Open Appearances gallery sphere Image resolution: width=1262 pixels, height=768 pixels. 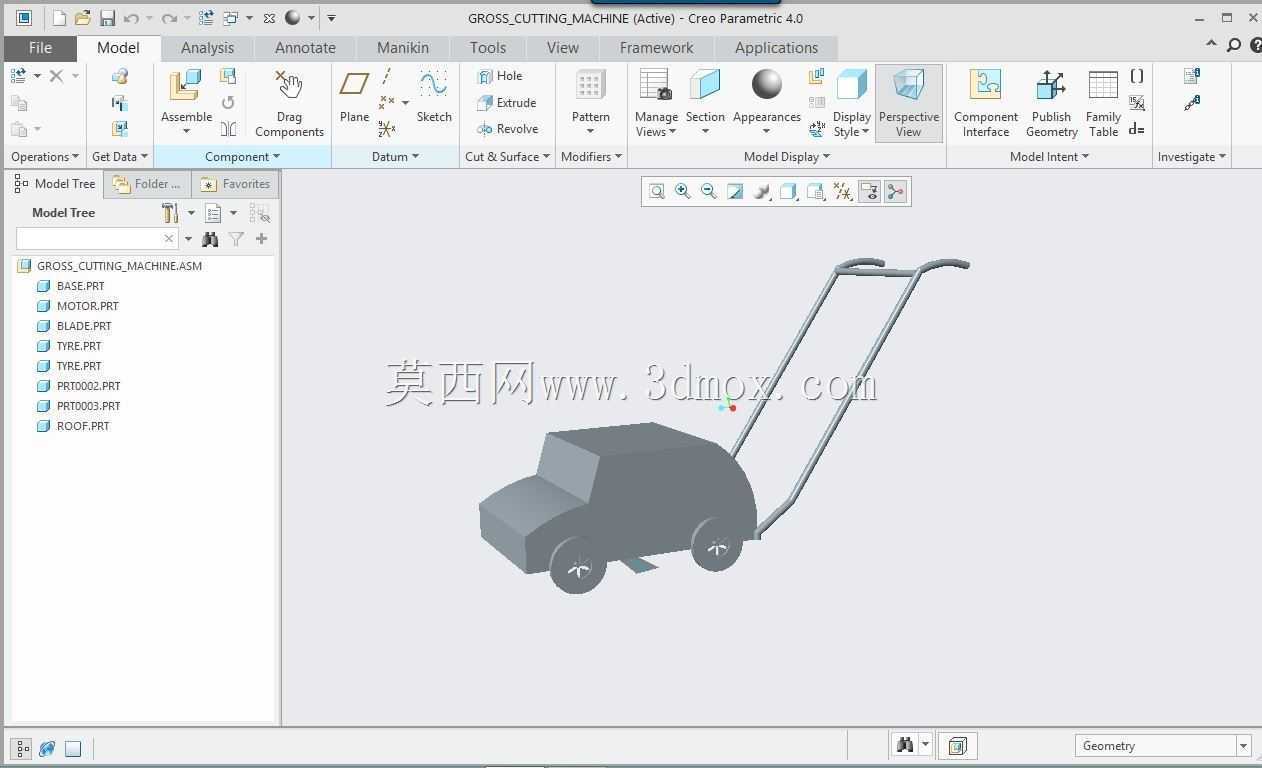click(767, 85)
